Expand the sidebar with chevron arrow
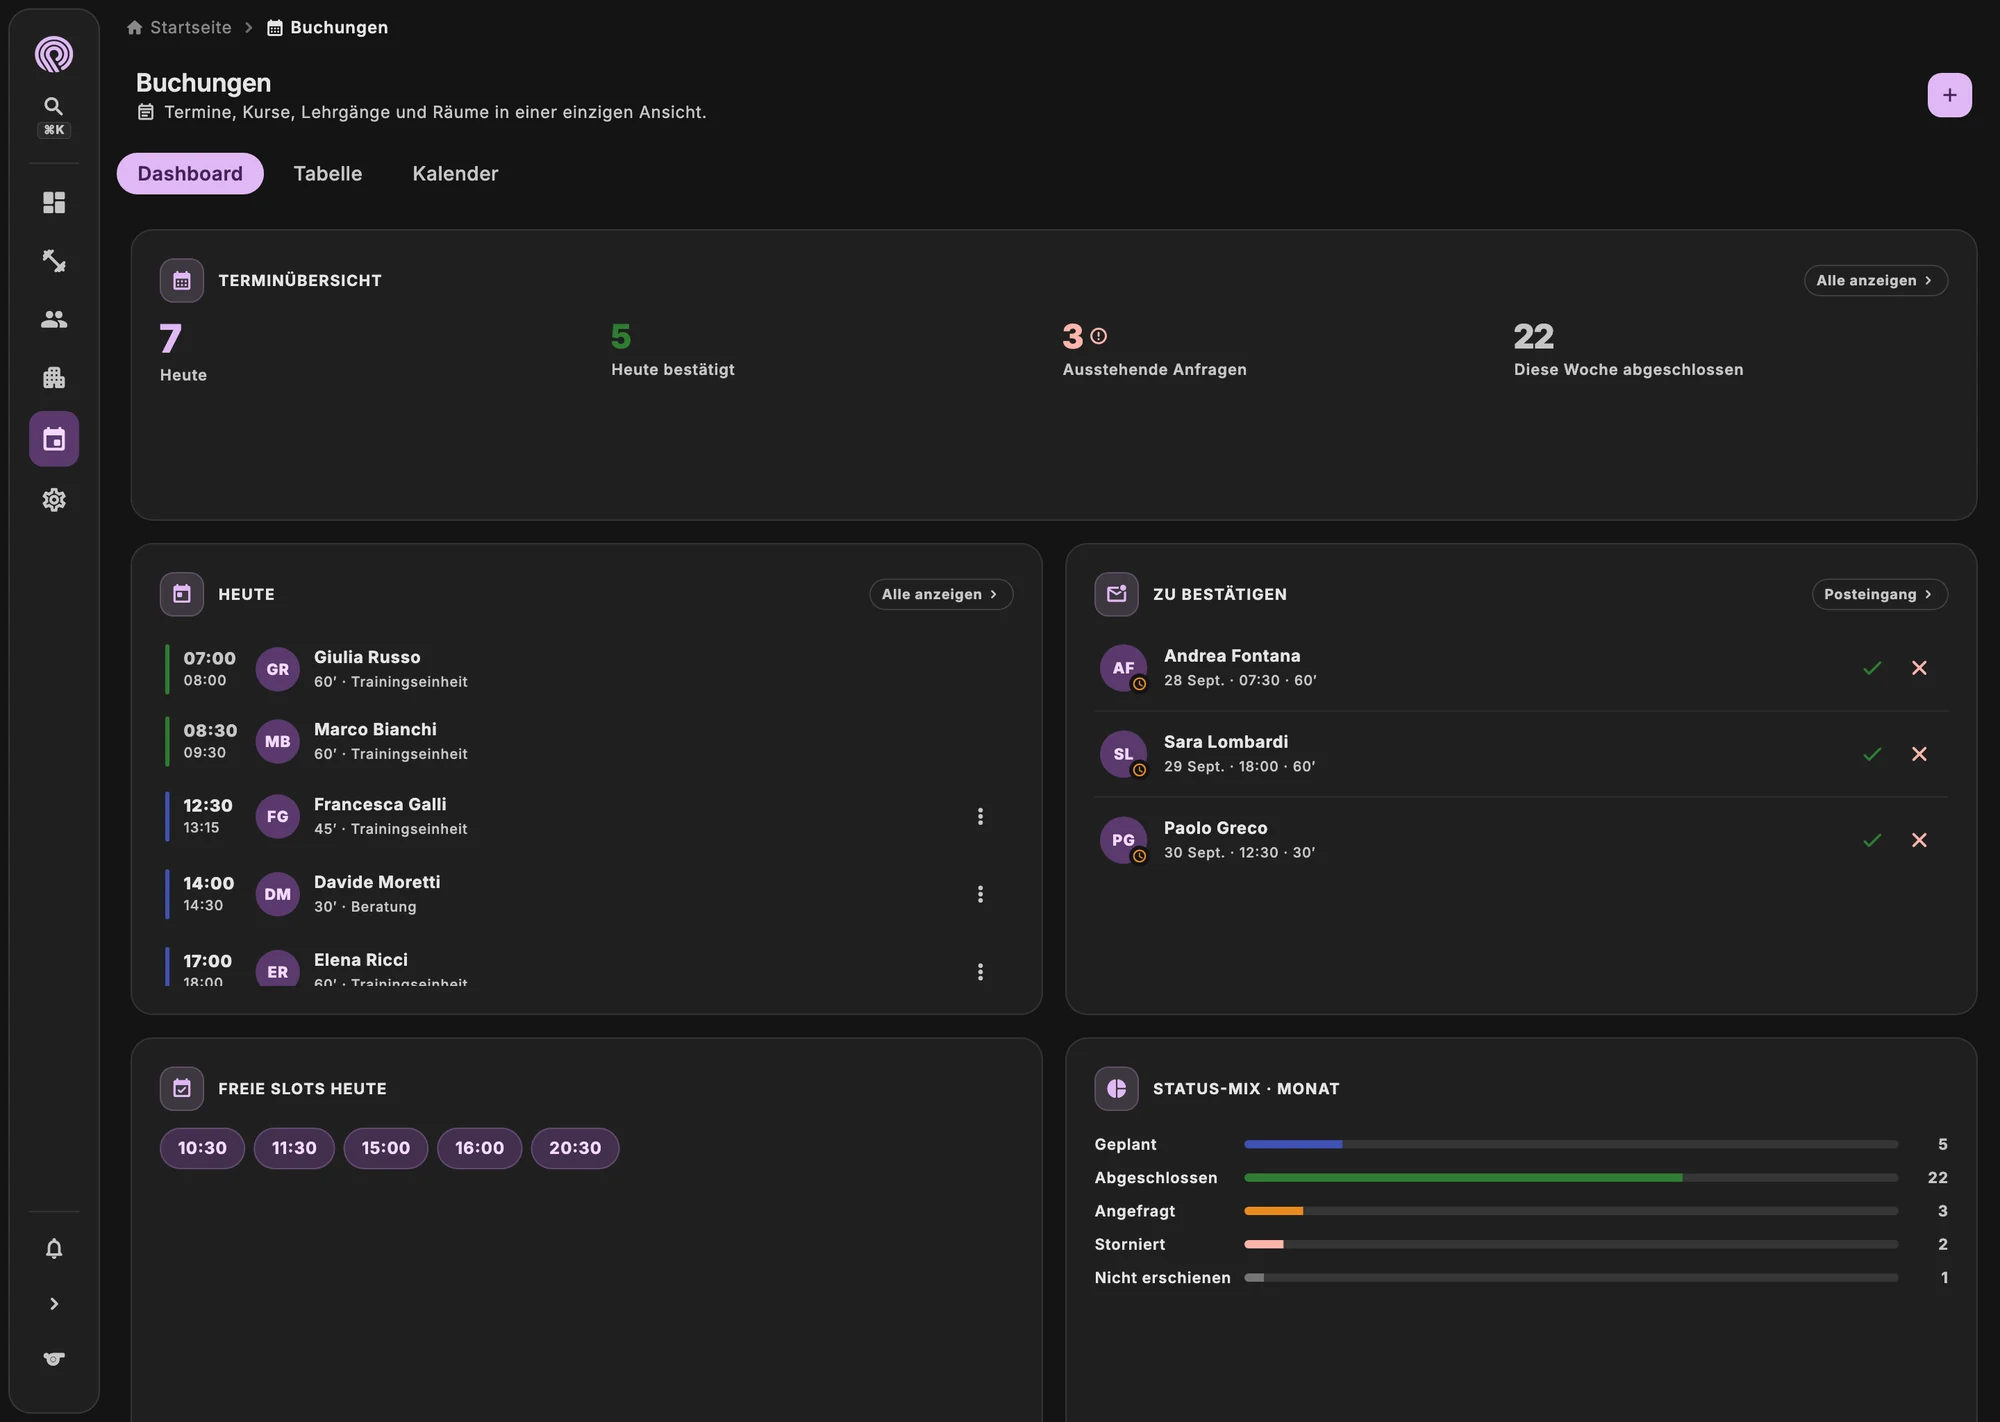Viewport: 2000px width, 1422px height. tap(54, 1304)
